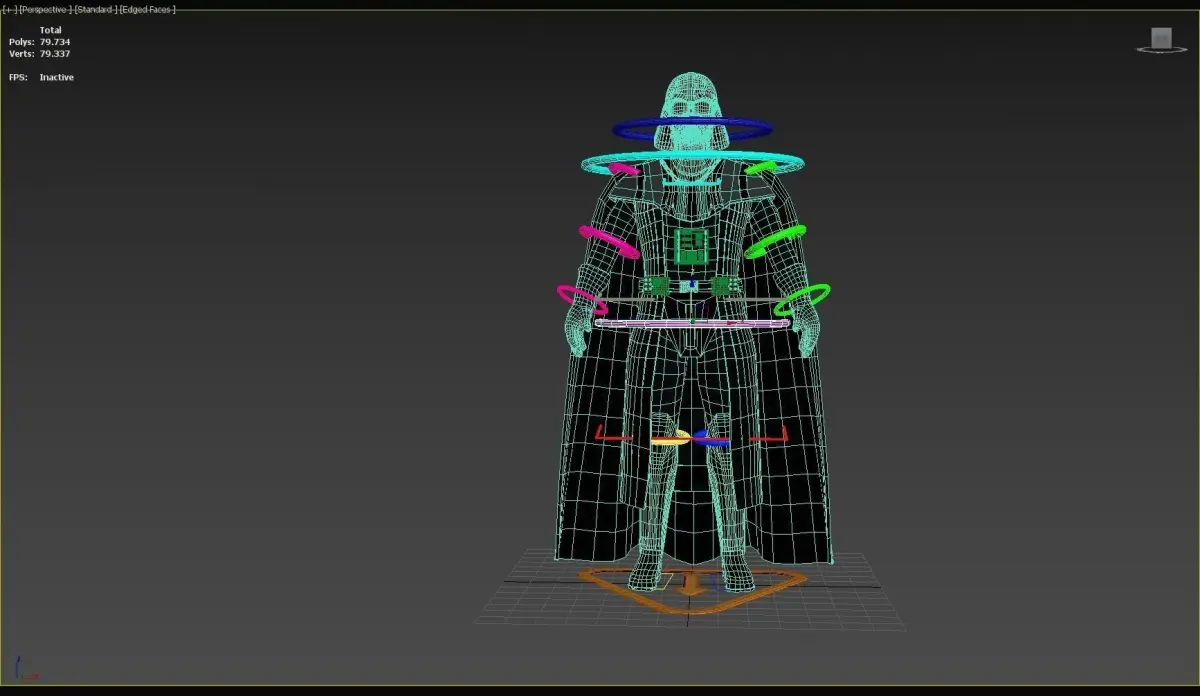Click the ViewCube navigation widget
Viewport: 1200px width, 696px height.
pos(1160,40)
